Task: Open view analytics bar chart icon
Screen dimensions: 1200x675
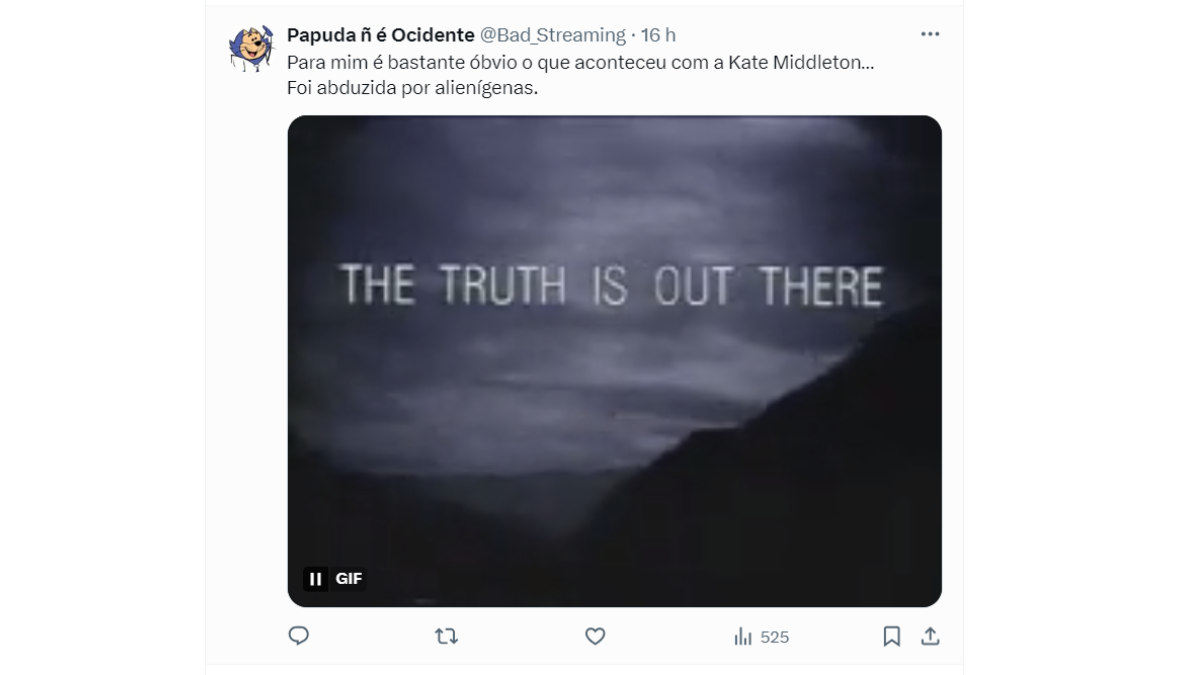Action: click(x=743, y=636)
